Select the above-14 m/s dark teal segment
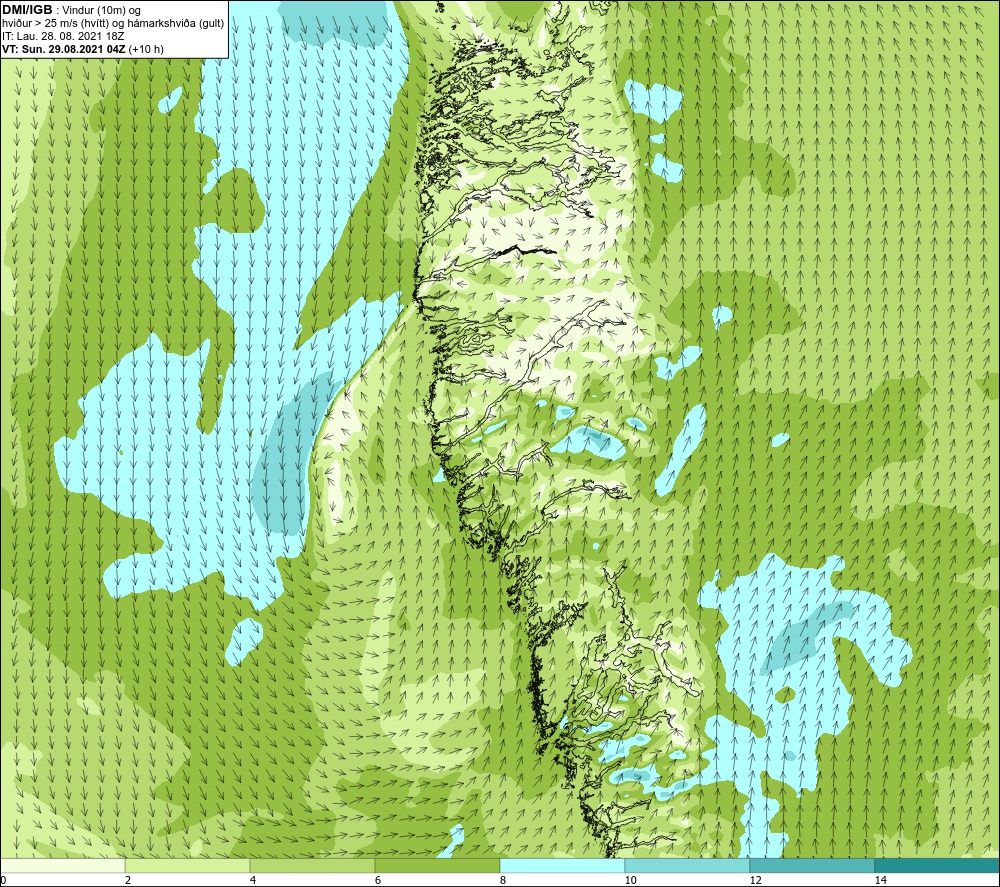The width and height of the screenshot is (1000, 887). (938, 866)
